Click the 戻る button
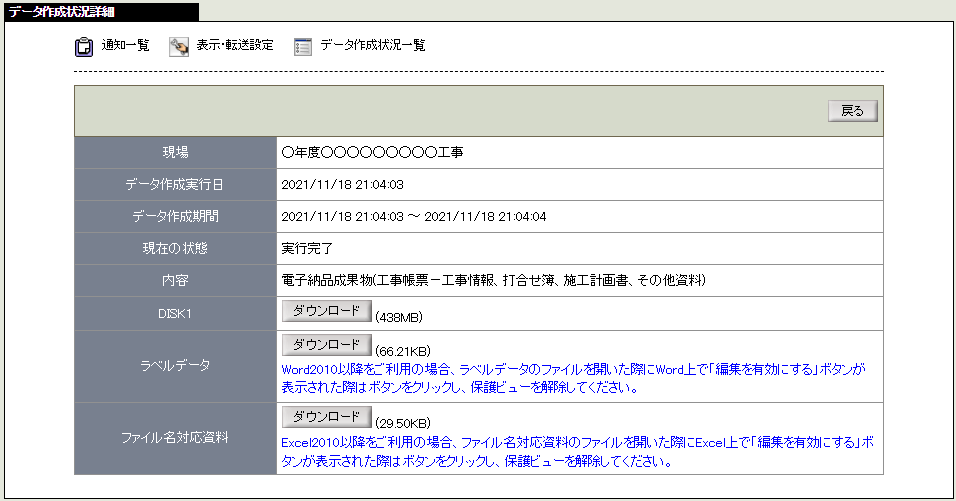Viewport: 956px width, 501px height. [852, 111]
